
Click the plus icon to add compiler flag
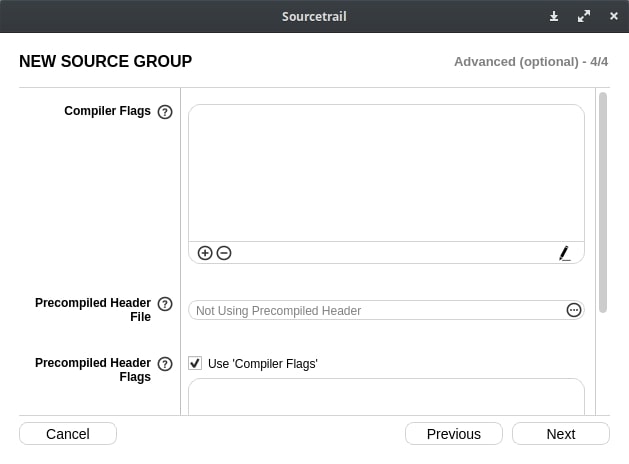205,253
